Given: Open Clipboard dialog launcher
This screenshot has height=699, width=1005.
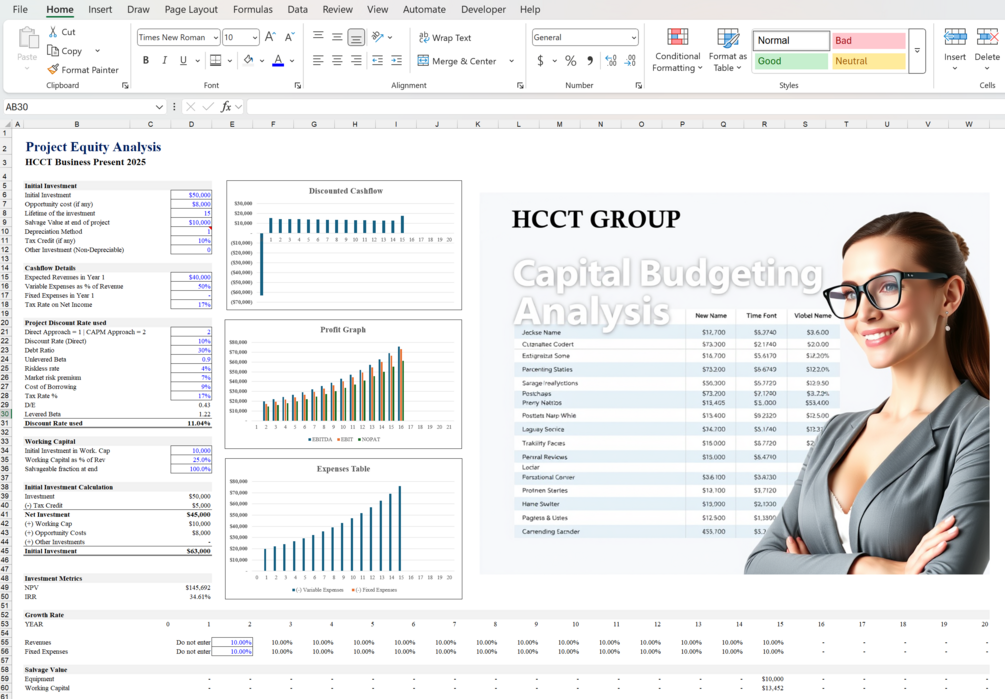Looking at the screenshot, I should pyautogui.click(x=125, y=85).
